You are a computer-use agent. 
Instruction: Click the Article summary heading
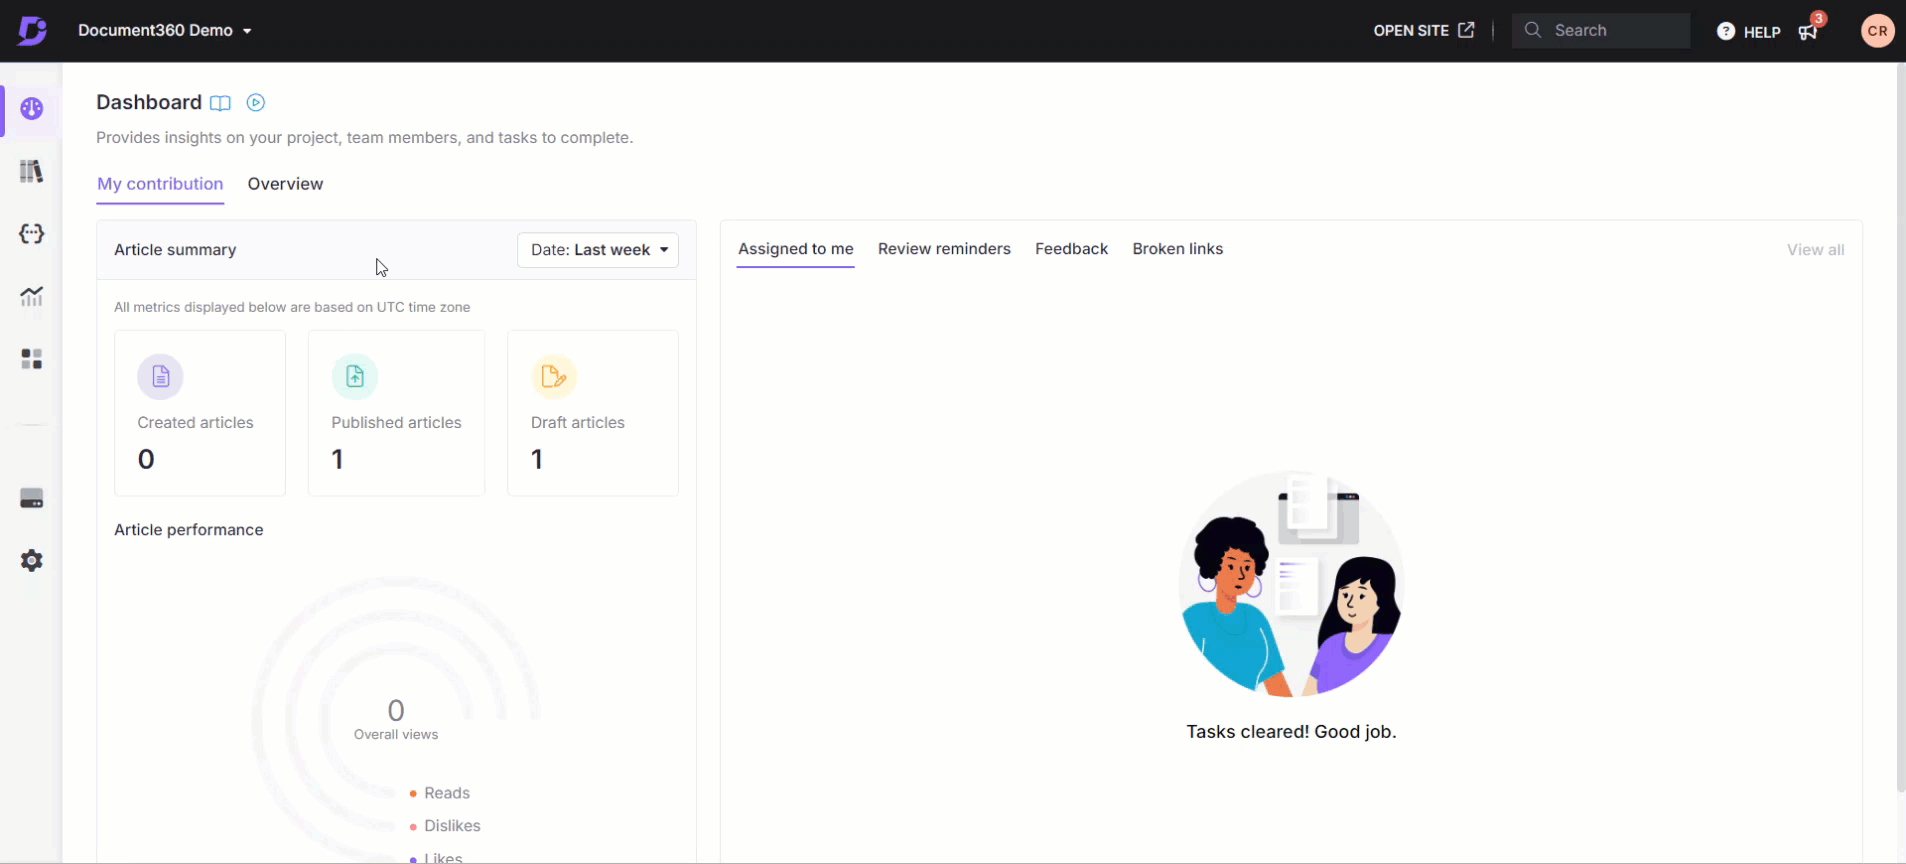175,250
